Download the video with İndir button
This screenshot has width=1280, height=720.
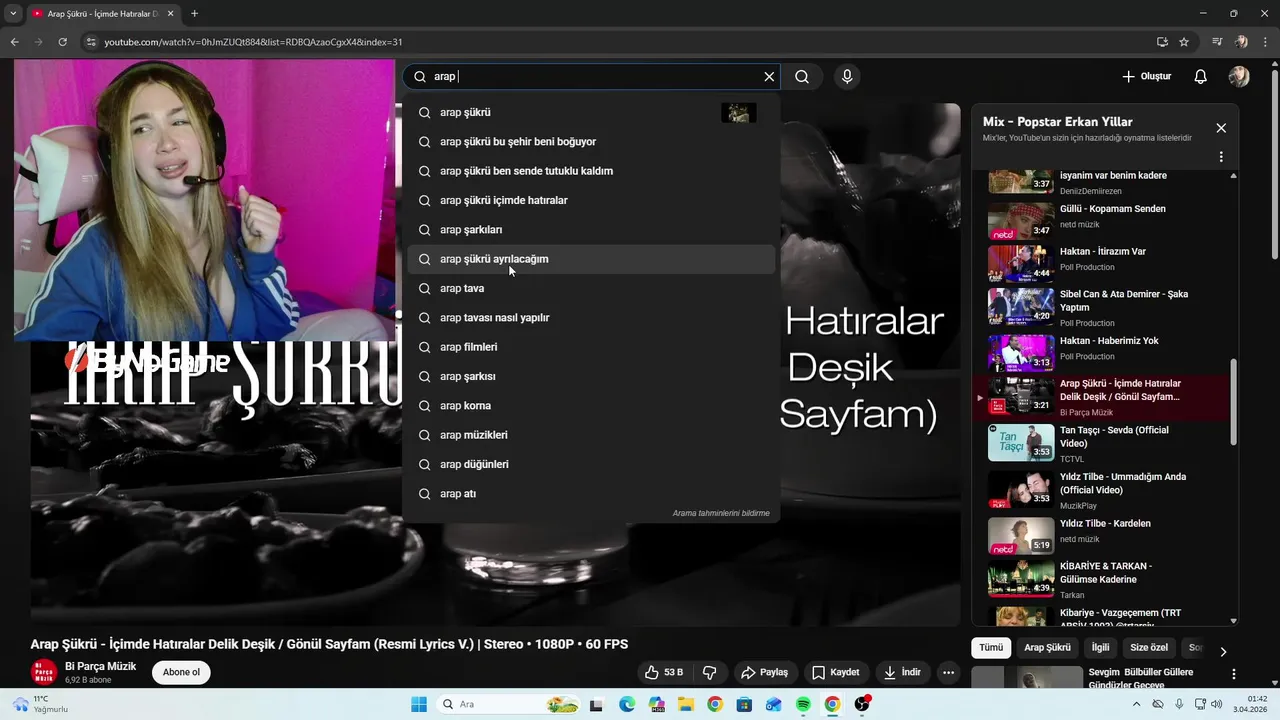pos(902,672)
